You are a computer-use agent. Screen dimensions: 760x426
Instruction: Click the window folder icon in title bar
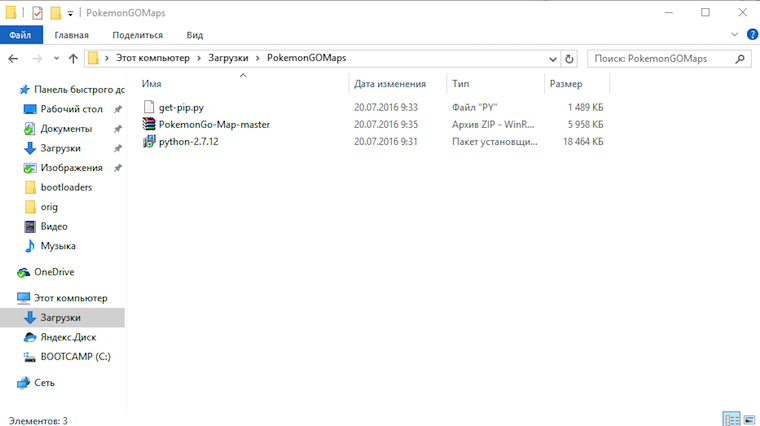click(11, 13)
